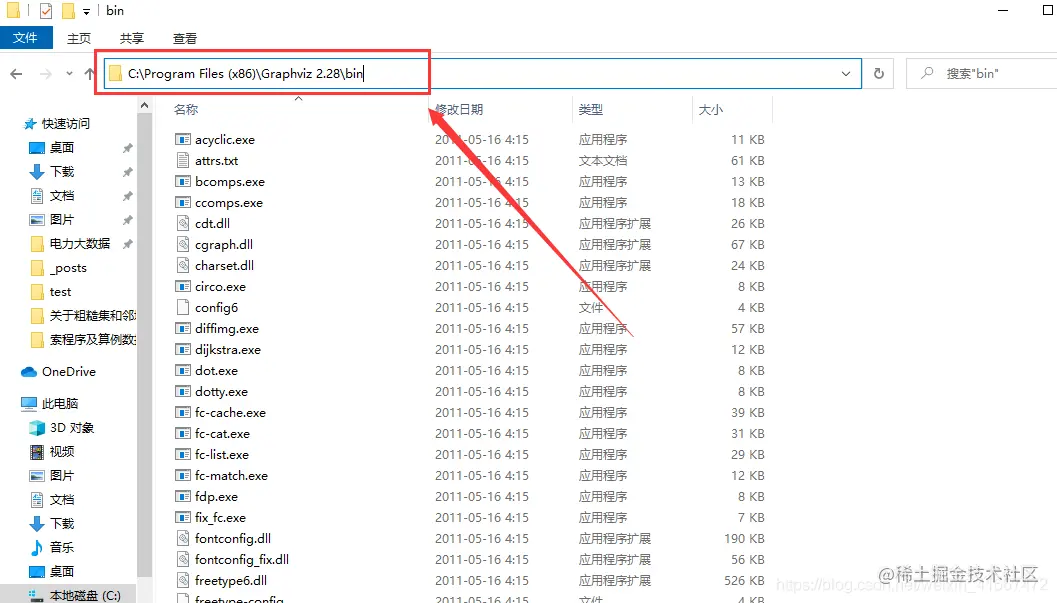Switch to the 主页 ribbon tab

click(79, 38)
